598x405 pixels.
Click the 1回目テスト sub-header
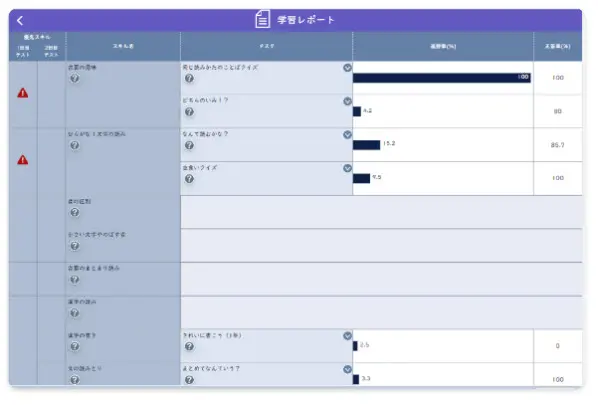coord(23,51)
